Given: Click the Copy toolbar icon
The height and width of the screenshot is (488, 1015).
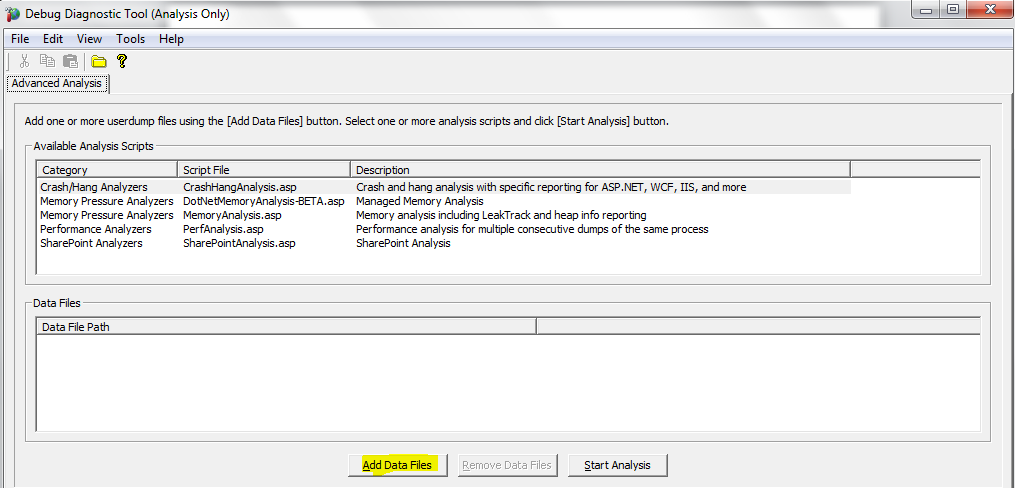Looking at the screenshot, I should [47, 61].
